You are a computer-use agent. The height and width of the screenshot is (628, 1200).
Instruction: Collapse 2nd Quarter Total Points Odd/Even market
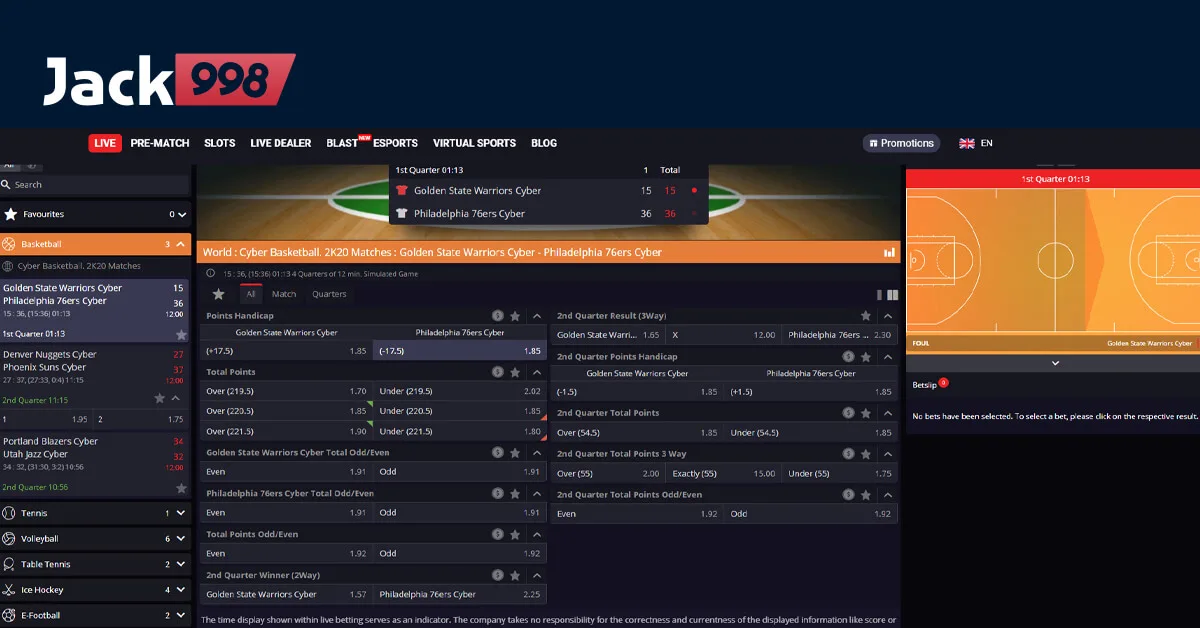(x=887, y=495)
